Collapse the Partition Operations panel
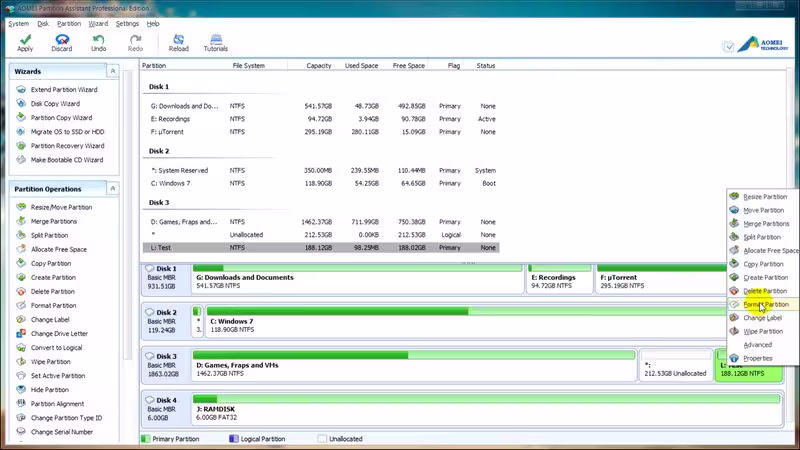This screenshot has width=800, height=450. pyautogui.click(x=113, y=189)
